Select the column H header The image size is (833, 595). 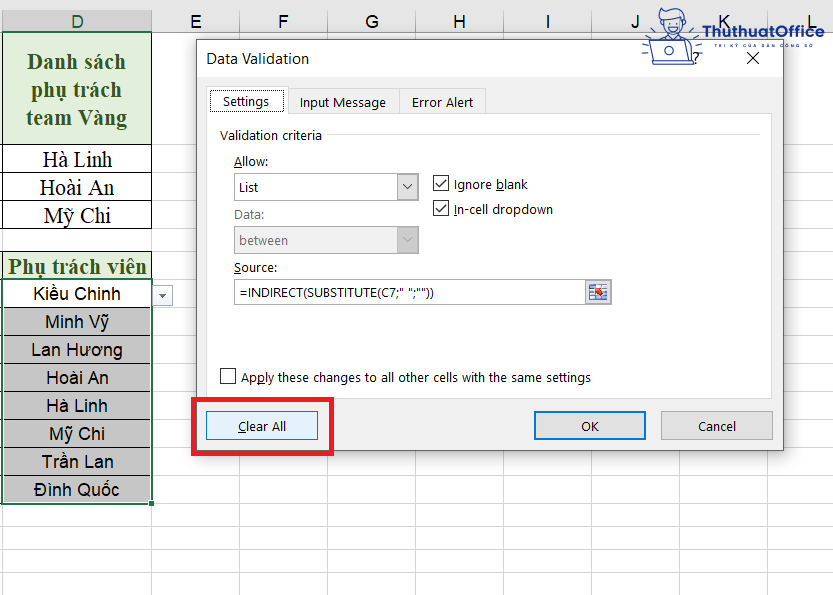459,21
